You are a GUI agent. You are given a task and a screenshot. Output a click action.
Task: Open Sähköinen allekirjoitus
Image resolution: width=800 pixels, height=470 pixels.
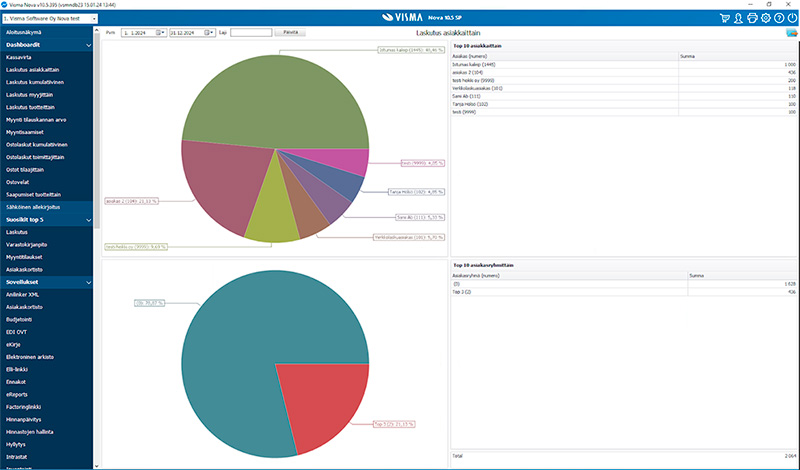coord(33,207)
